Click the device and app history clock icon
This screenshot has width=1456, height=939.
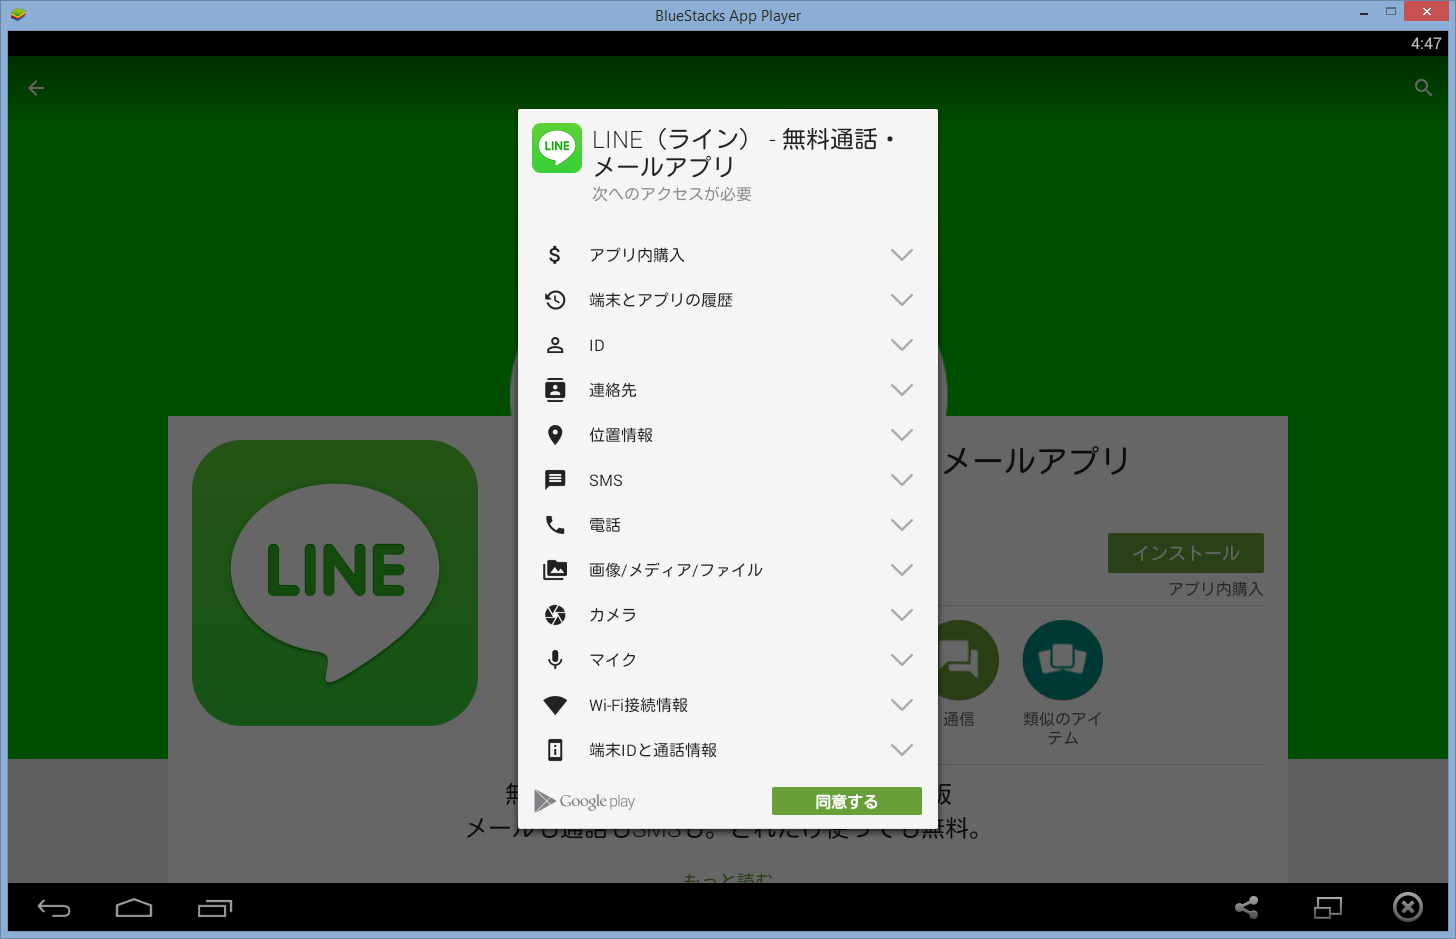tap(555, 300)
